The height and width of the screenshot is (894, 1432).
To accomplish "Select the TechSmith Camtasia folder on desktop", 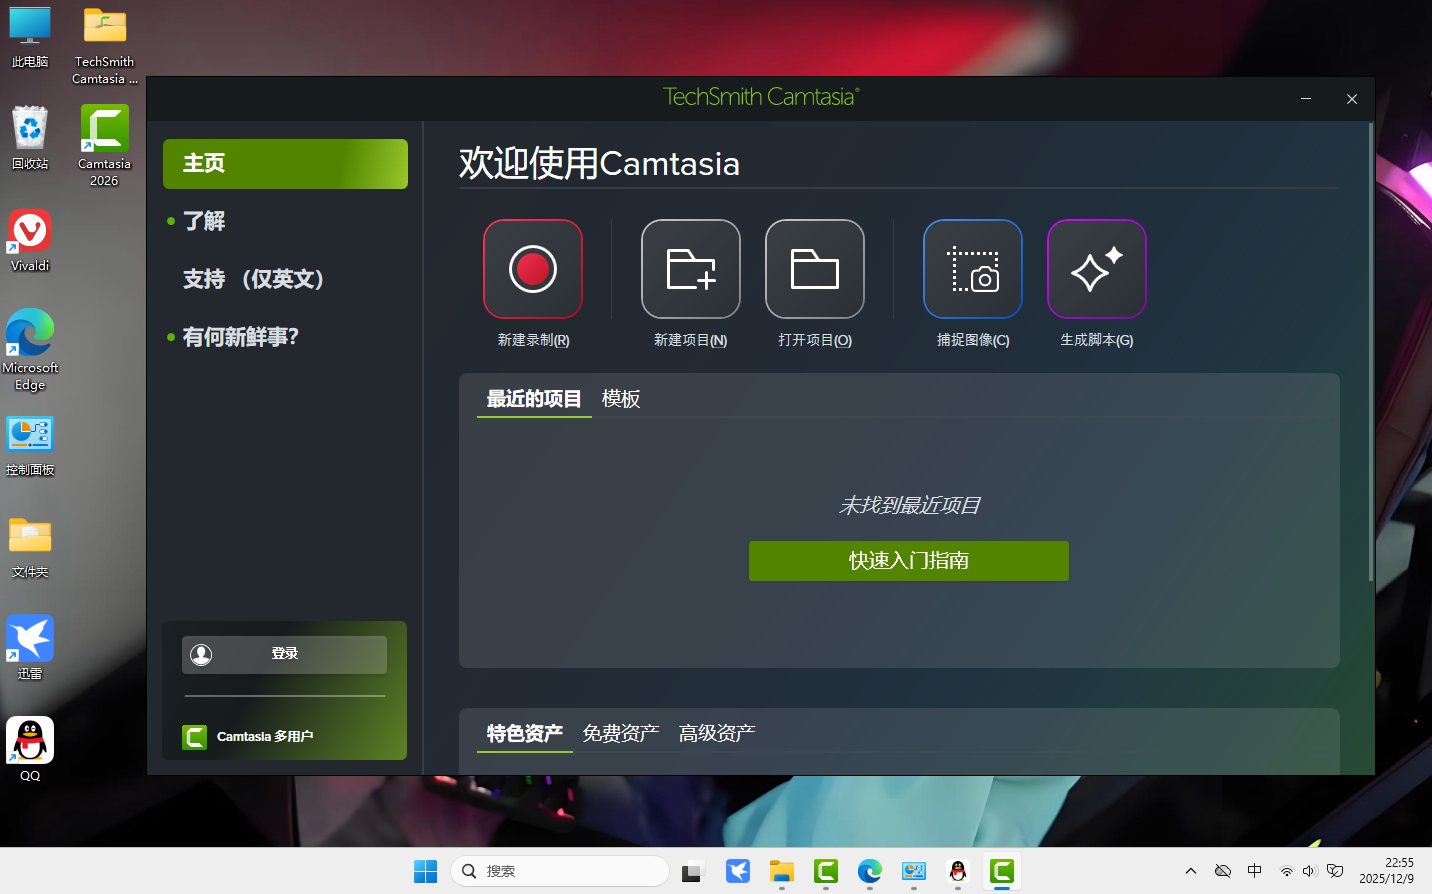I will coord(105,46).
